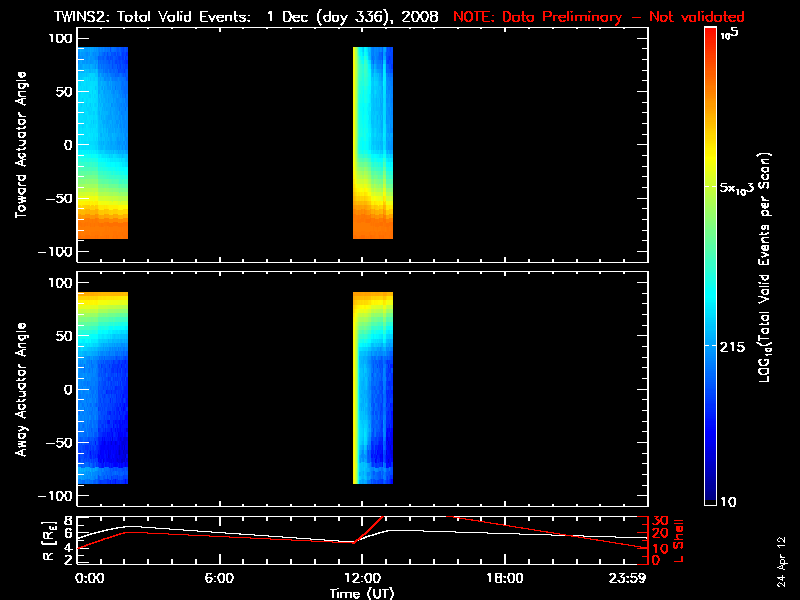Click the red end of the color bar
Viewport: 800px width, 600px height.
click(711, 40)
